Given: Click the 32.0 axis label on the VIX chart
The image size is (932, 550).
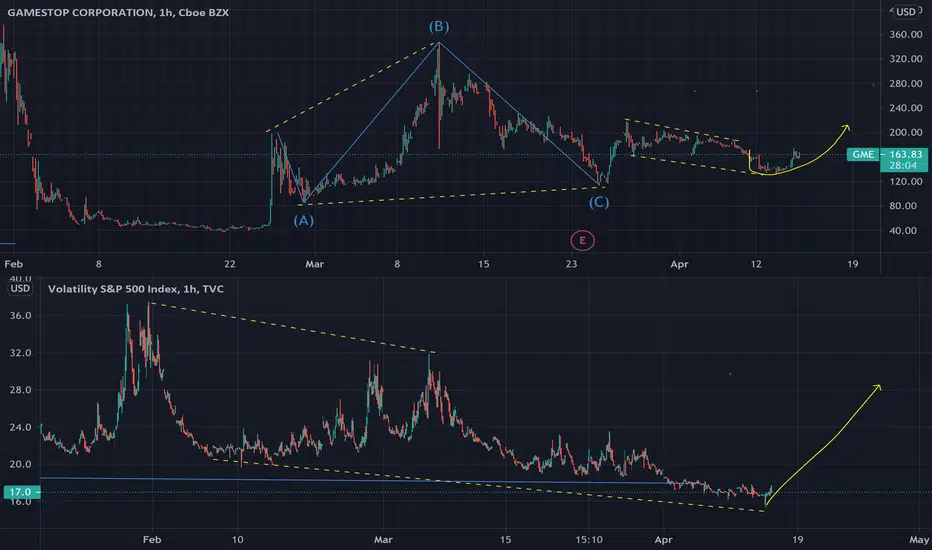Looking at the screenshot, I should coord(20,353).
